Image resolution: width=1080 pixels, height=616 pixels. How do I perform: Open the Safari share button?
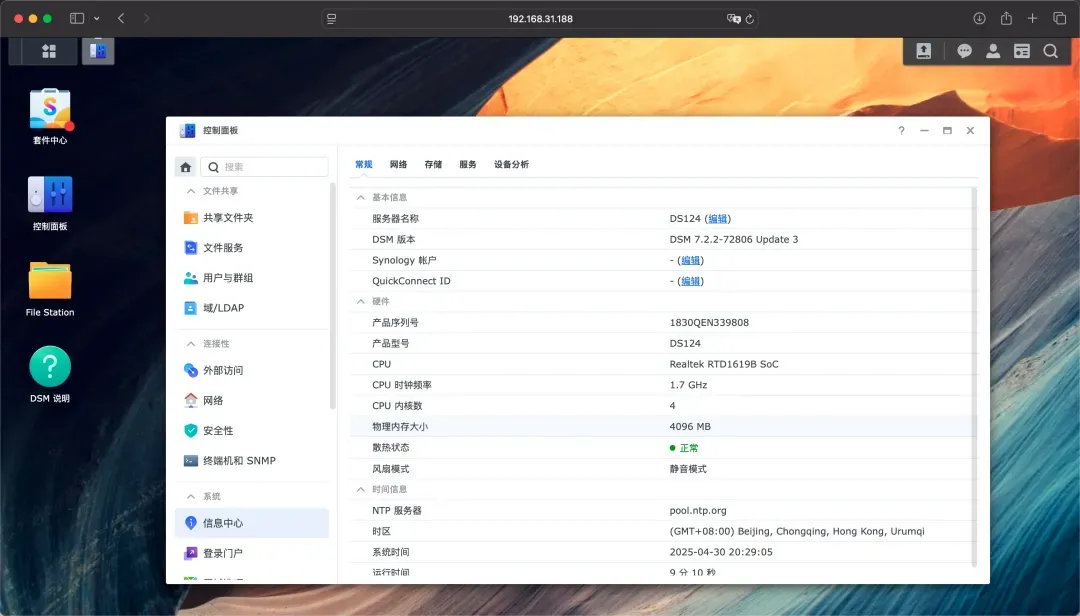click(x=1006, y=19)
